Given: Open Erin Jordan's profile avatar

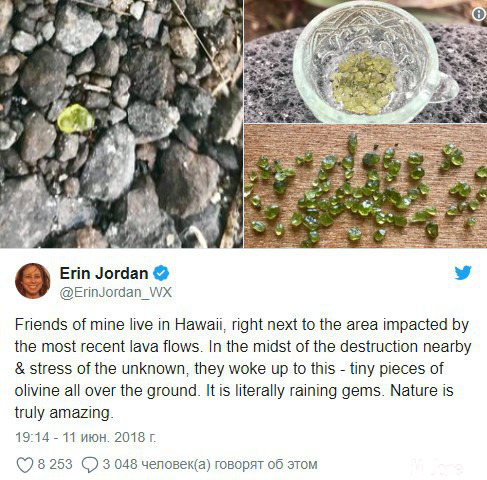Looking at the screenshot, I should tap(33, 281).
